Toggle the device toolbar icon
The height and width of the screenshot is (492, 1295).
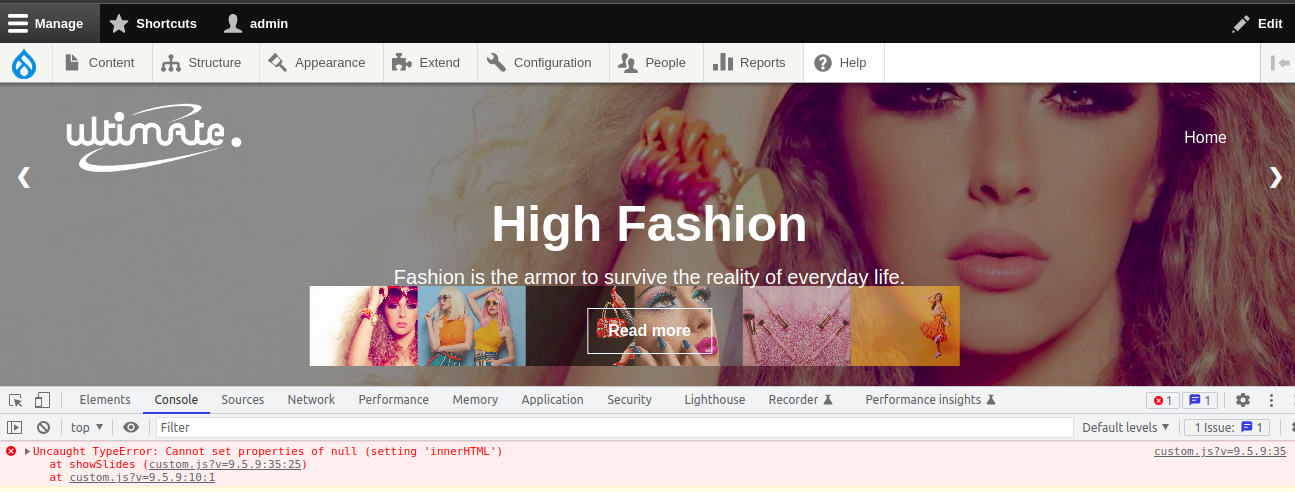pyautogui.click(x=42, y=400)
